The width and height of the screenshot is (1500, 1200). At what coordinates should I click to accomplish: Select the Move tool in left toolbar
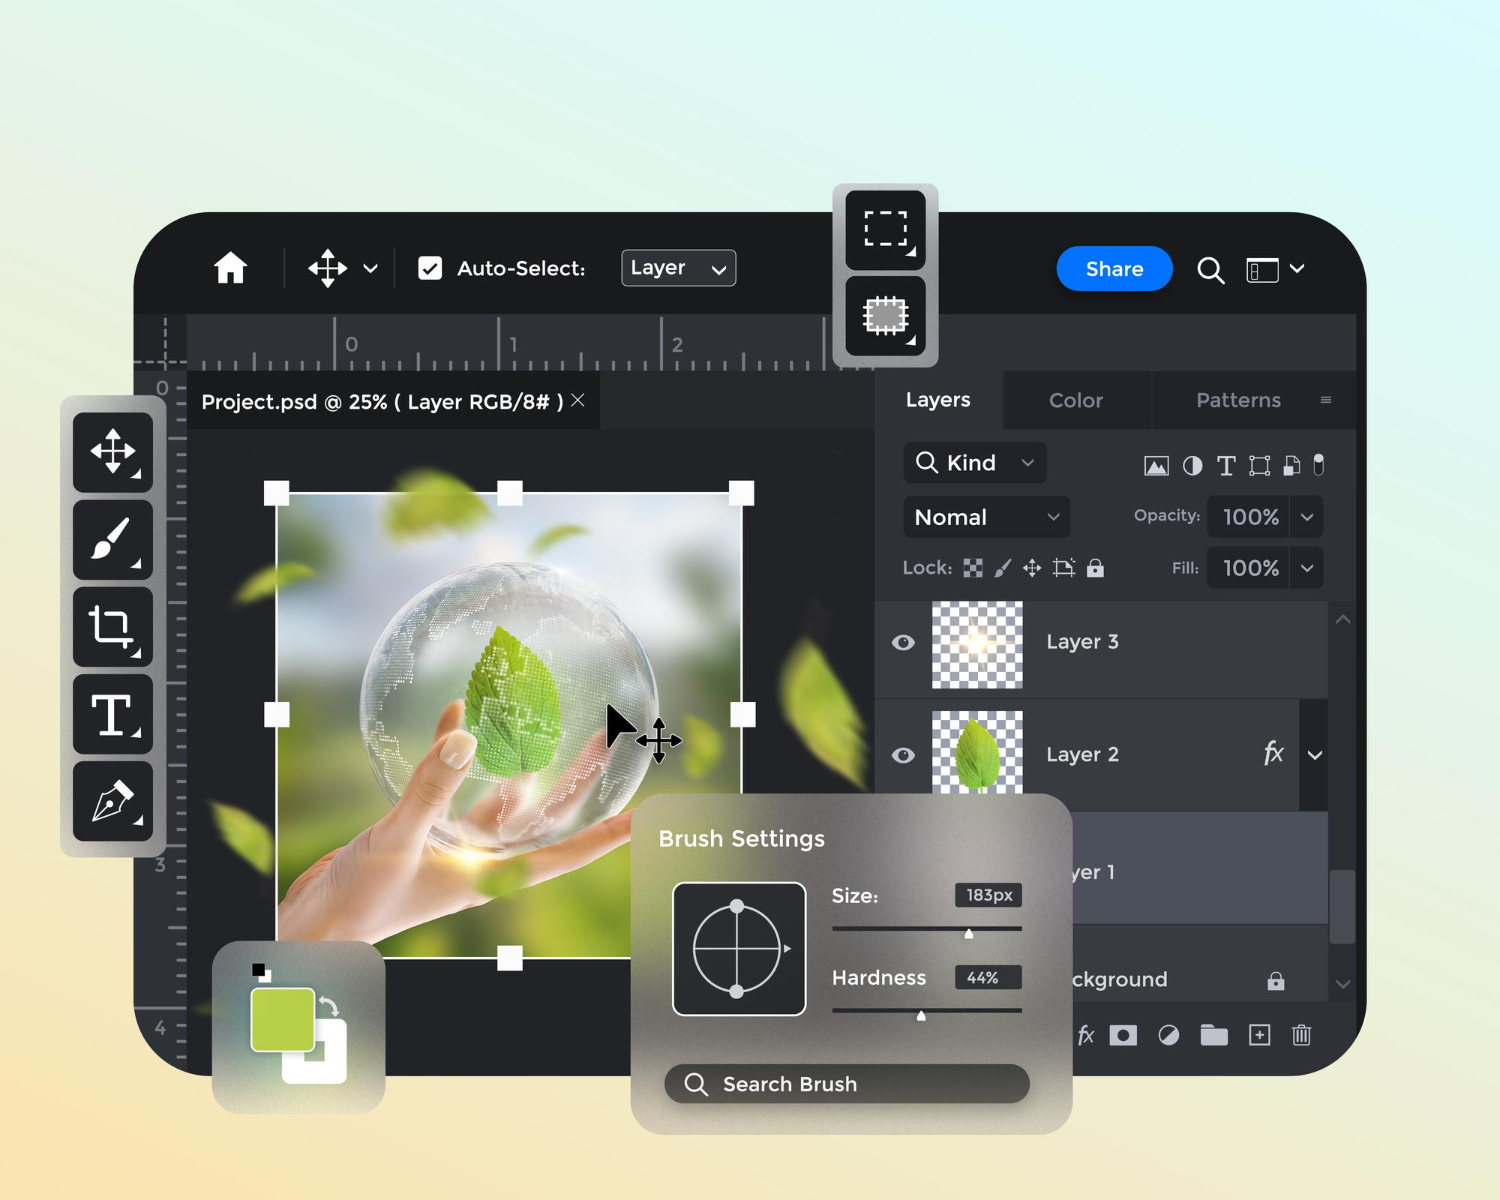click(x=113, y=452)
